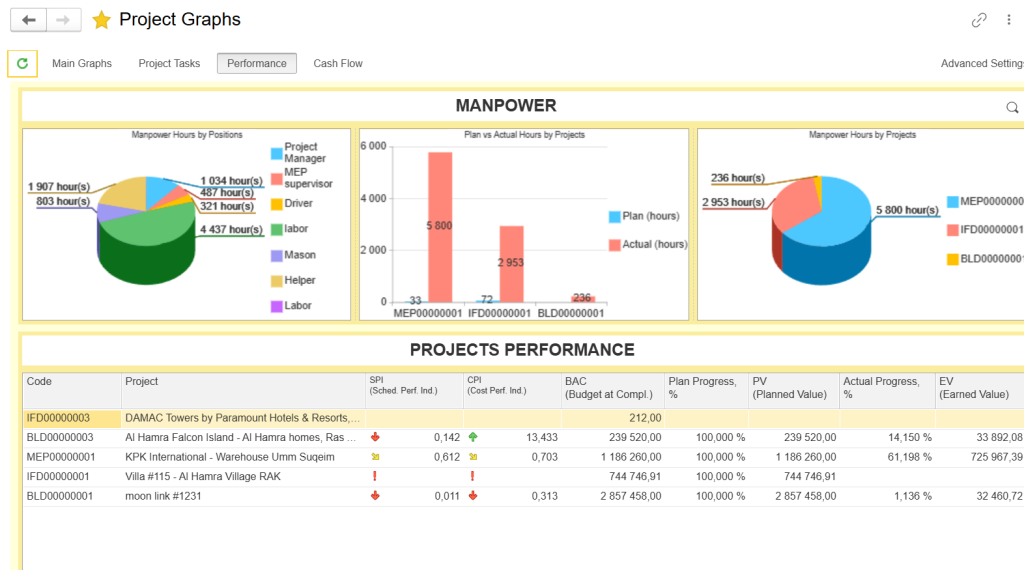
Task: Select the Performance tab
Action: click(257, 63)
